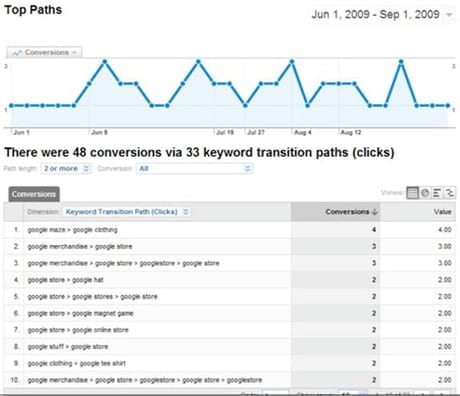460x396 pixels.
Task: Switch to the data table view icon
Action: (x=412, y=193)
